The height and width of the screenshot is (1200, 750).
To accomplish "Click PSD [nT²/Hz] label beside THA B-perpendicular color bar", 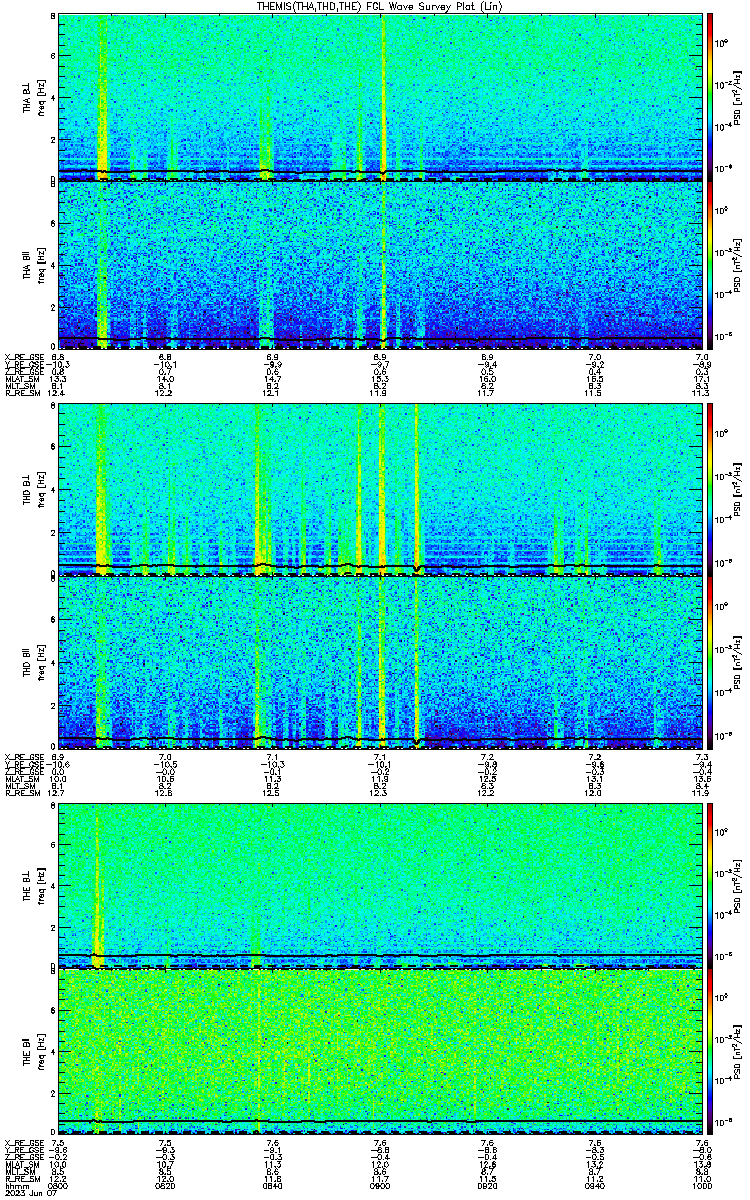I will click(x=737, y=97).
